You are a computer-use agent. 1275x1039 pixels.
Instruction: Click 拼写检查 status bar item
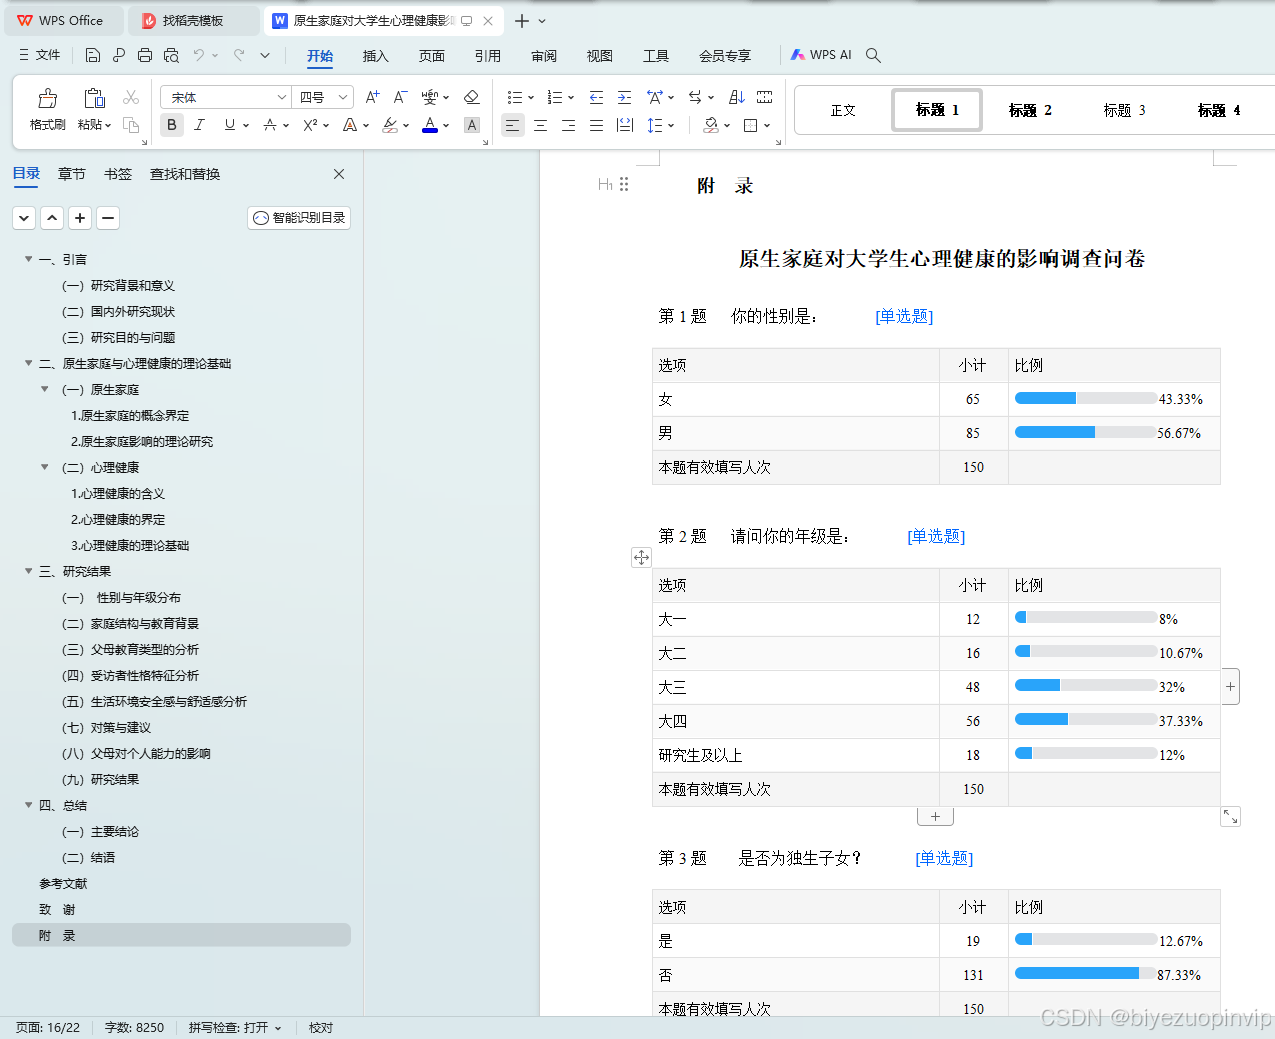(235, 1027)
